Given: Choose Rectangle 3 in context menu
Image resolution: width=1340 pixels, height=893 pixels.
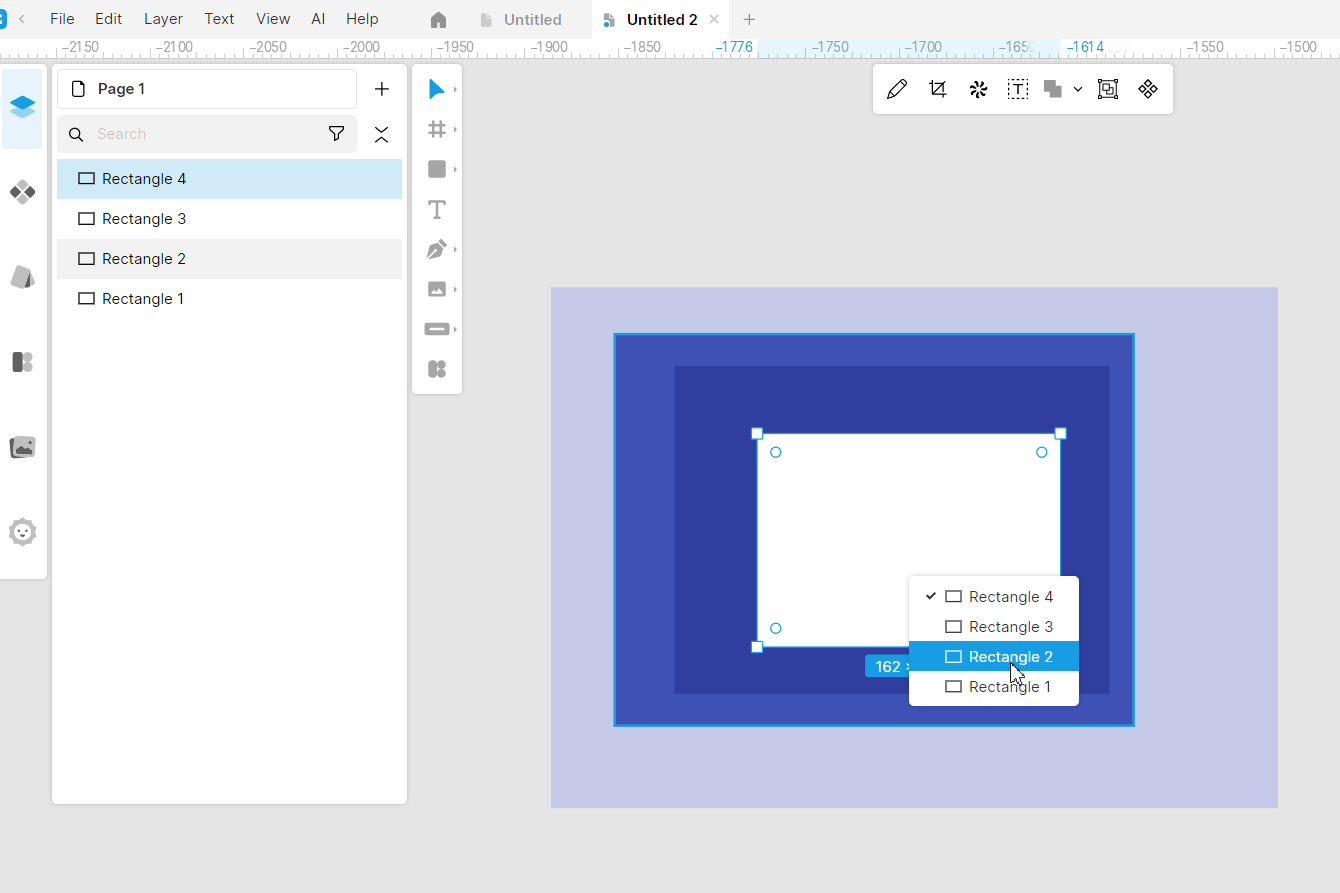Looking at the screenshot, I should [x=994, y=627].
